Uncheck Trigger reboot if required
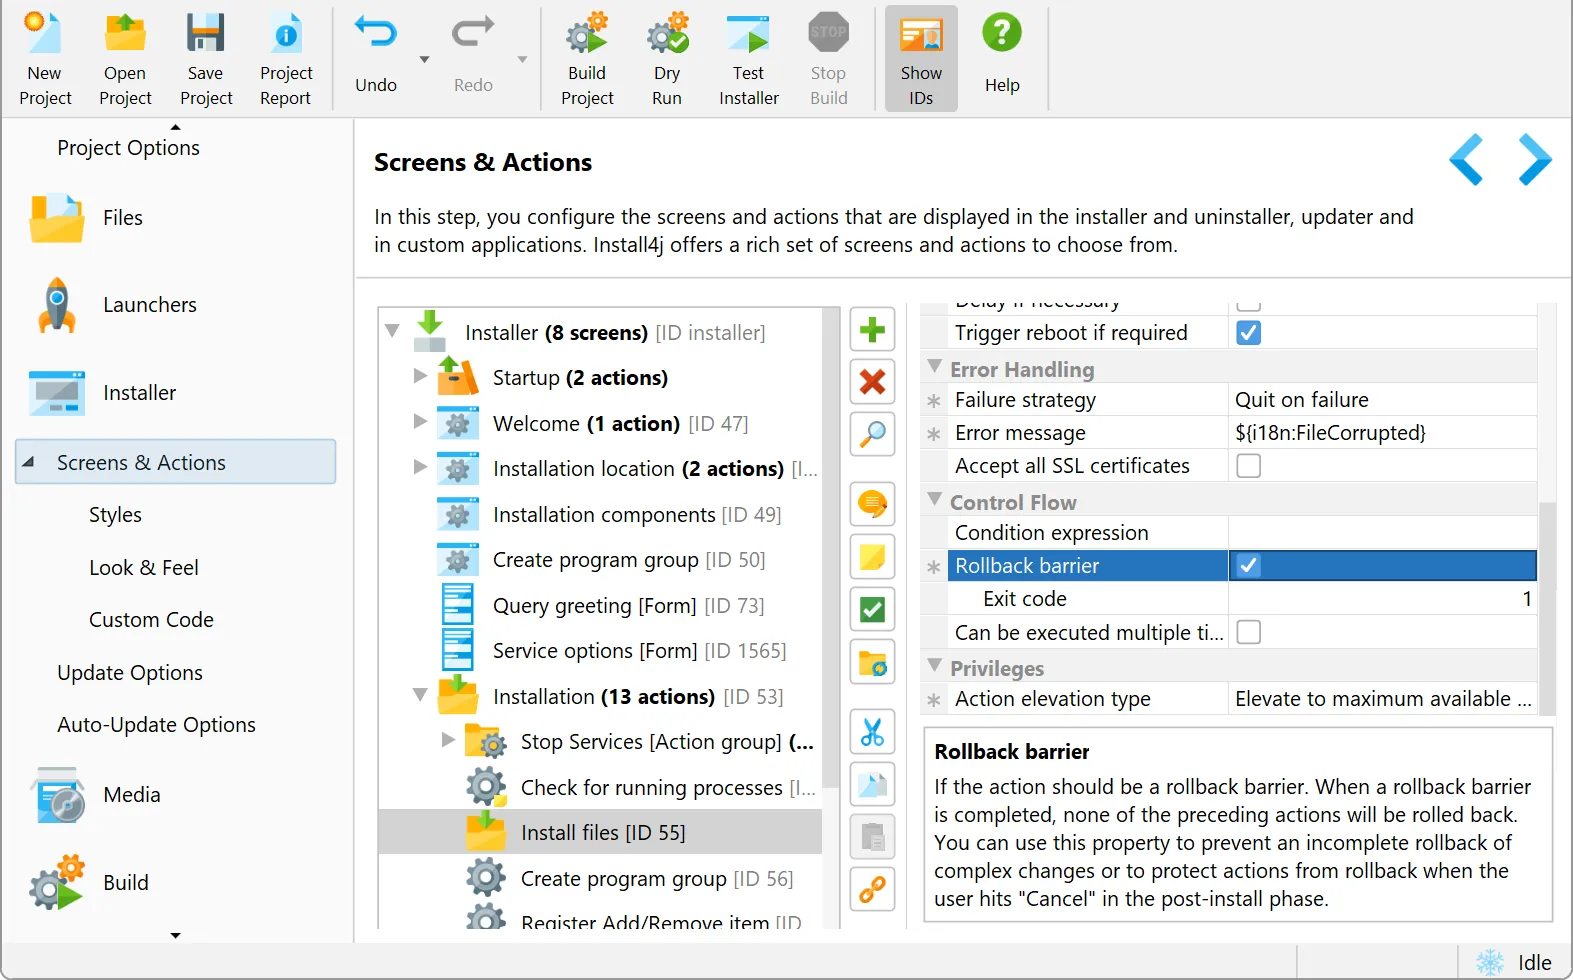 pos(1248,332)
